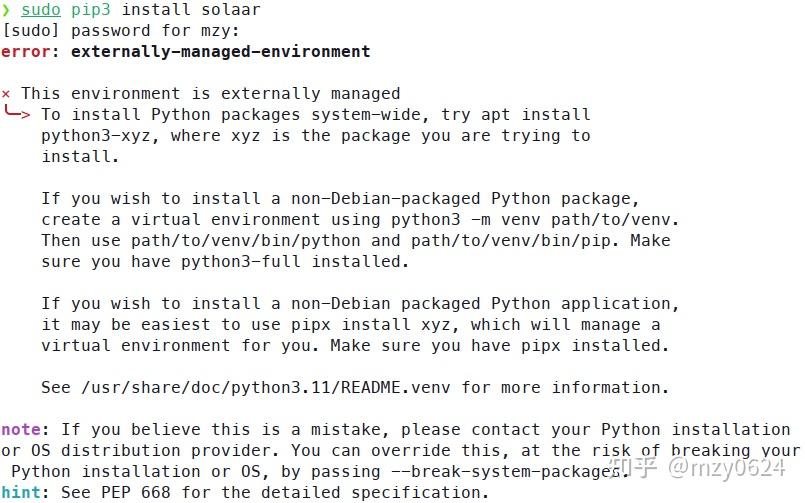Click the underlined sudo command word
This screenshot has height=503, width=805.
pyautogui.click(x=41, y=10)
